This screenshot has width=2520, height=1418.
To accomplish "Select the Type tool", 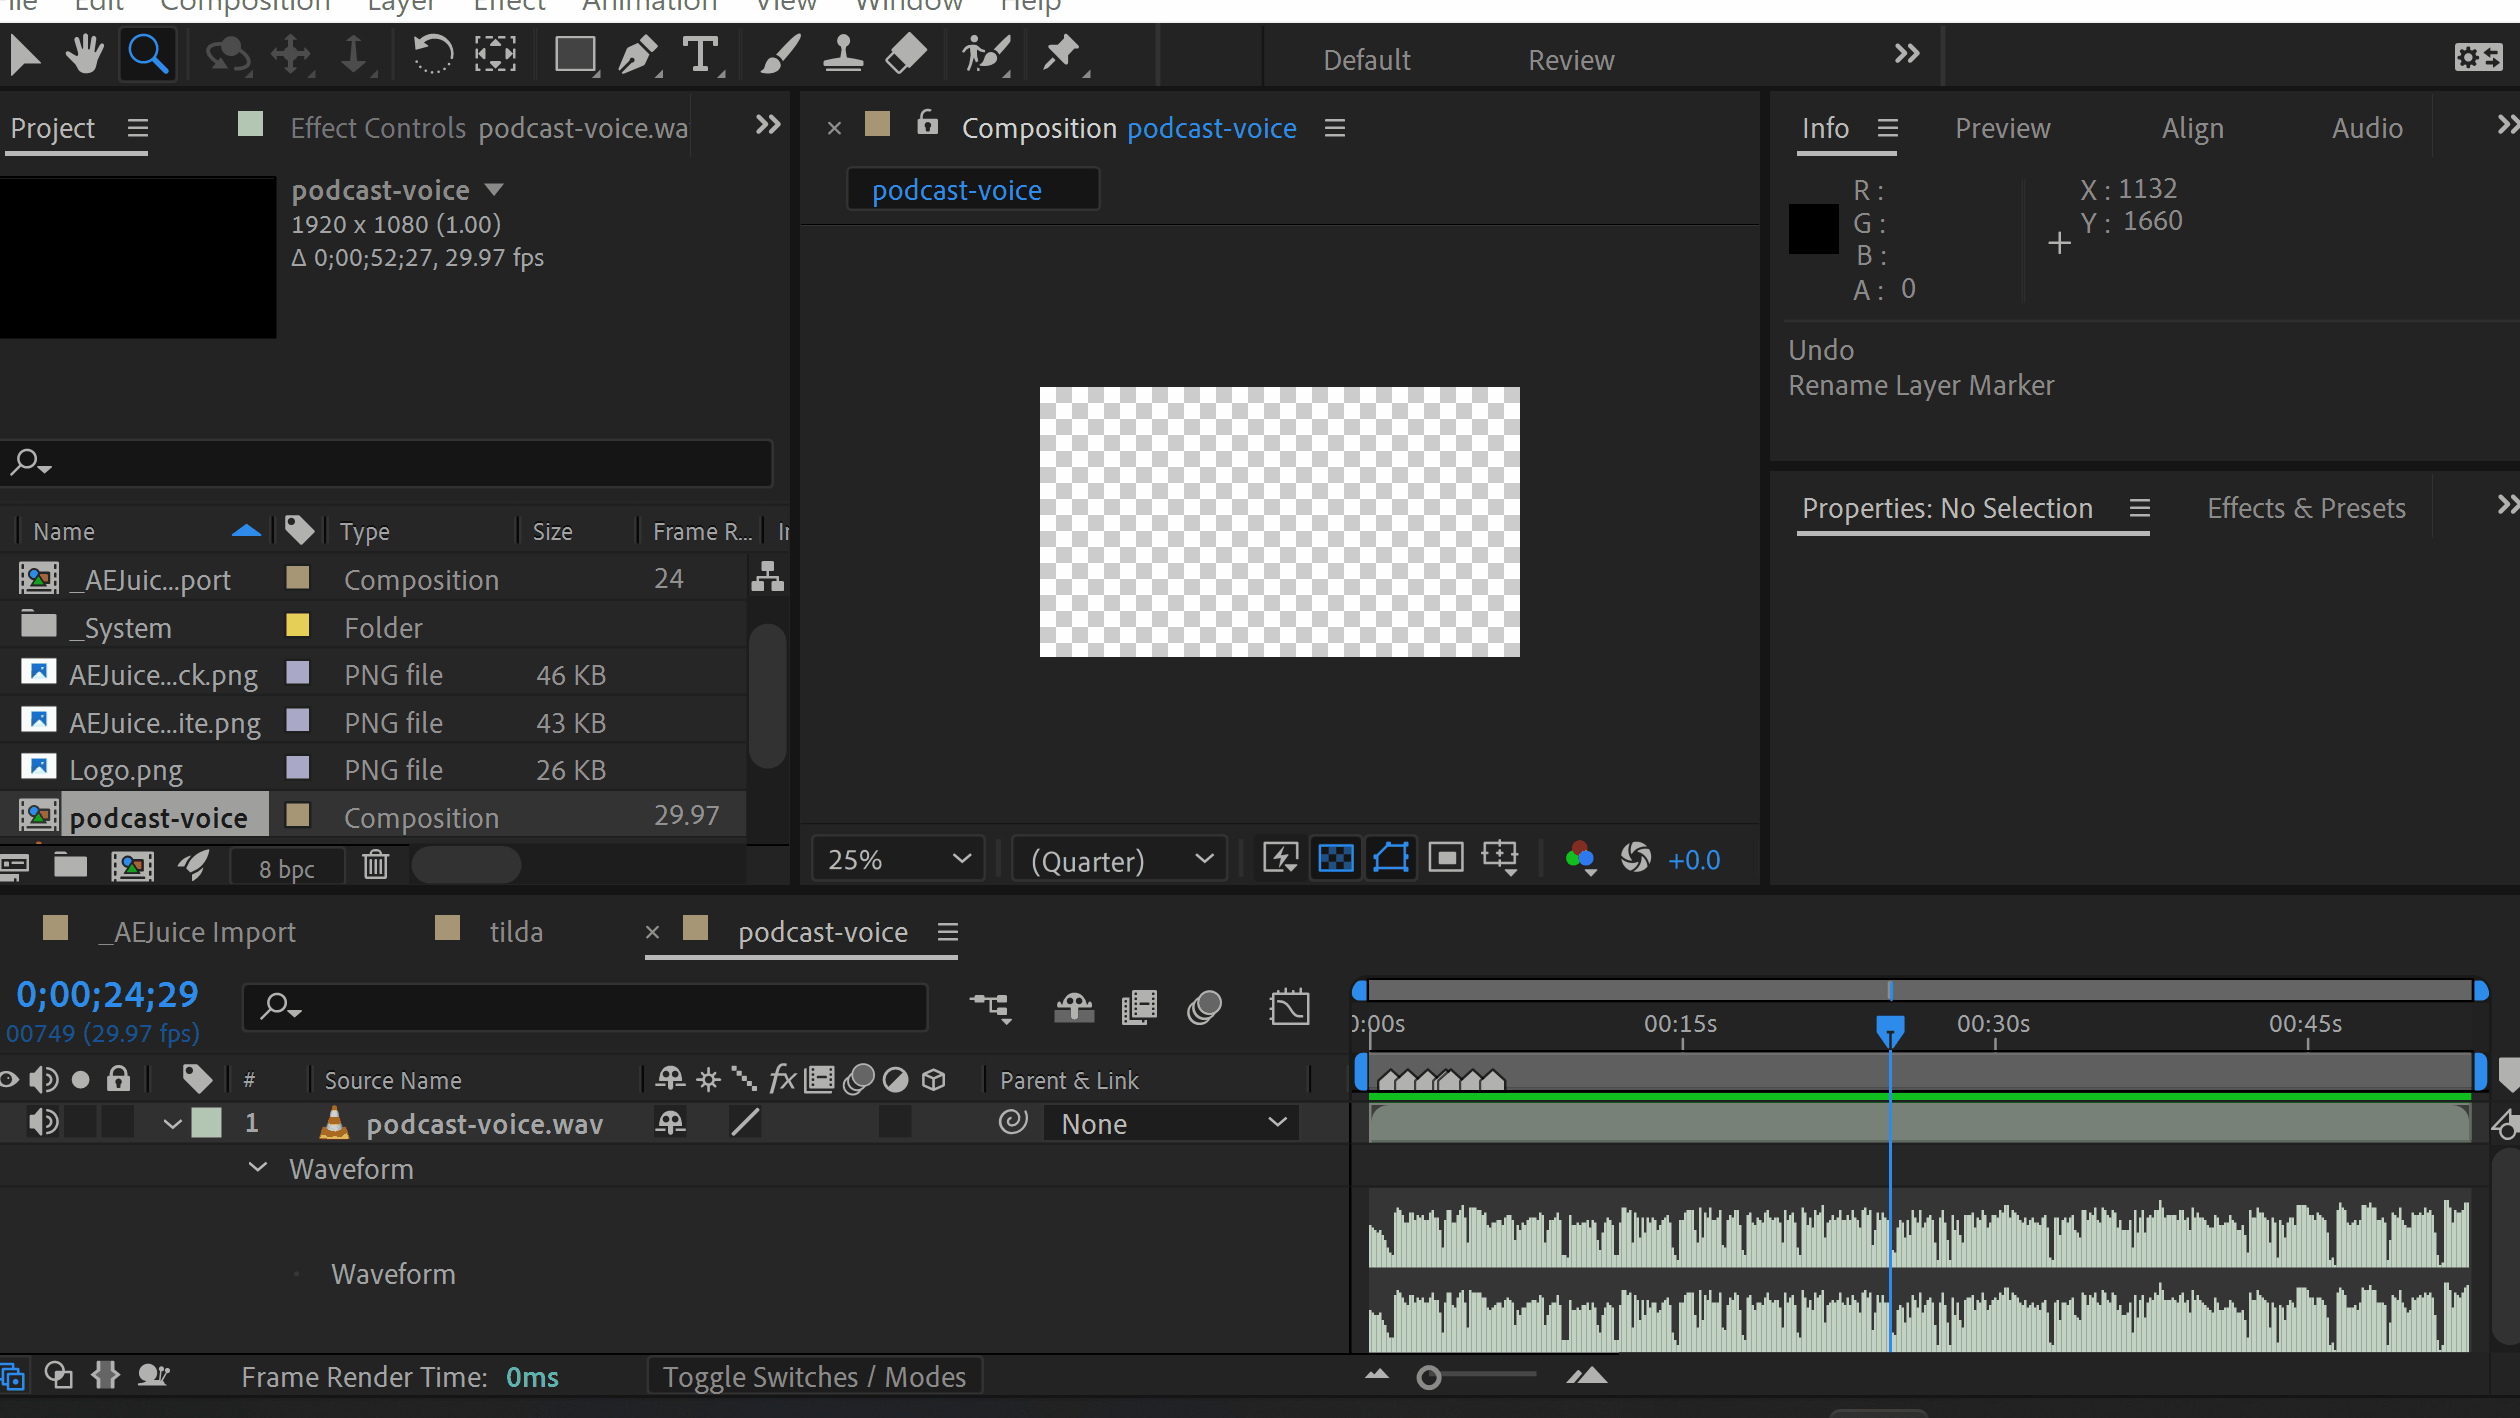I will point(700,55).
